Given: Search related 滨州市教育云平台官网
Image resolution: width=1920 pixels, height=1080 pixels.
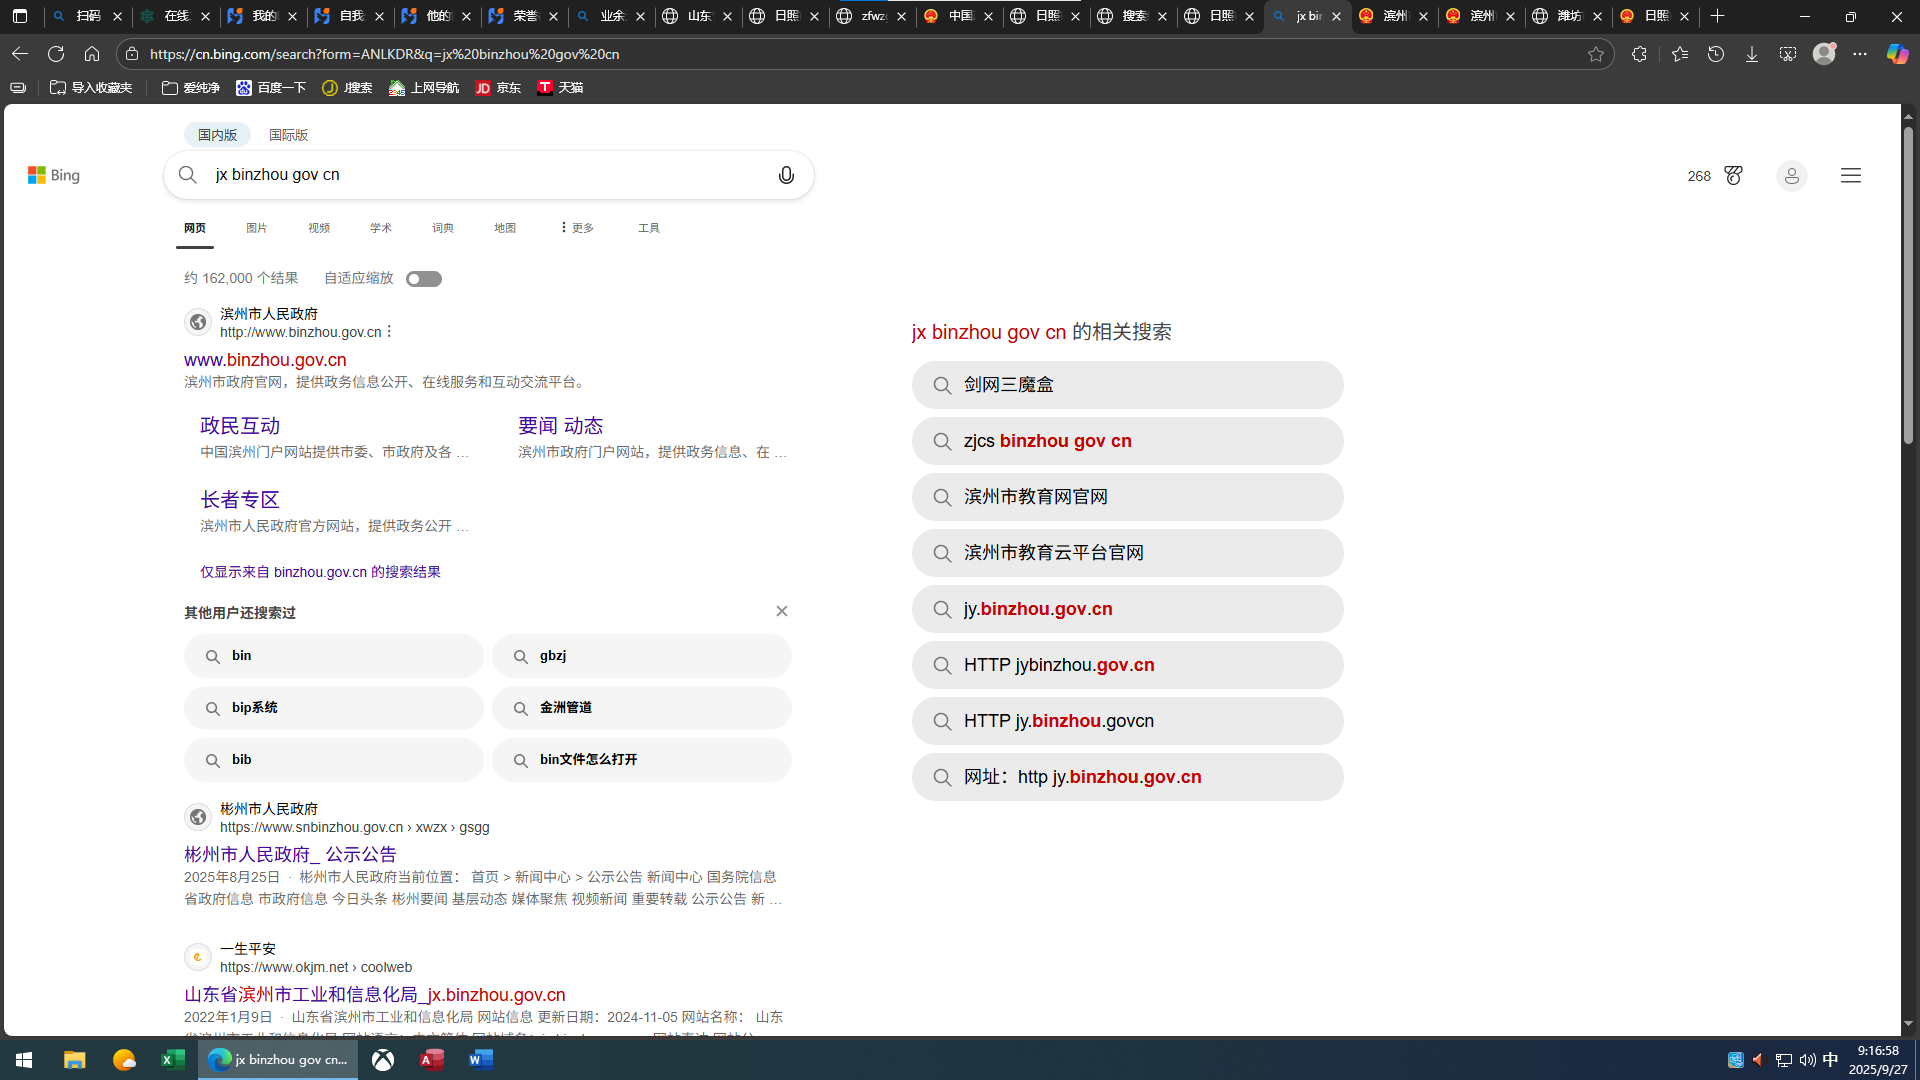Looking at the screenshot, I should click(1128, 553).
